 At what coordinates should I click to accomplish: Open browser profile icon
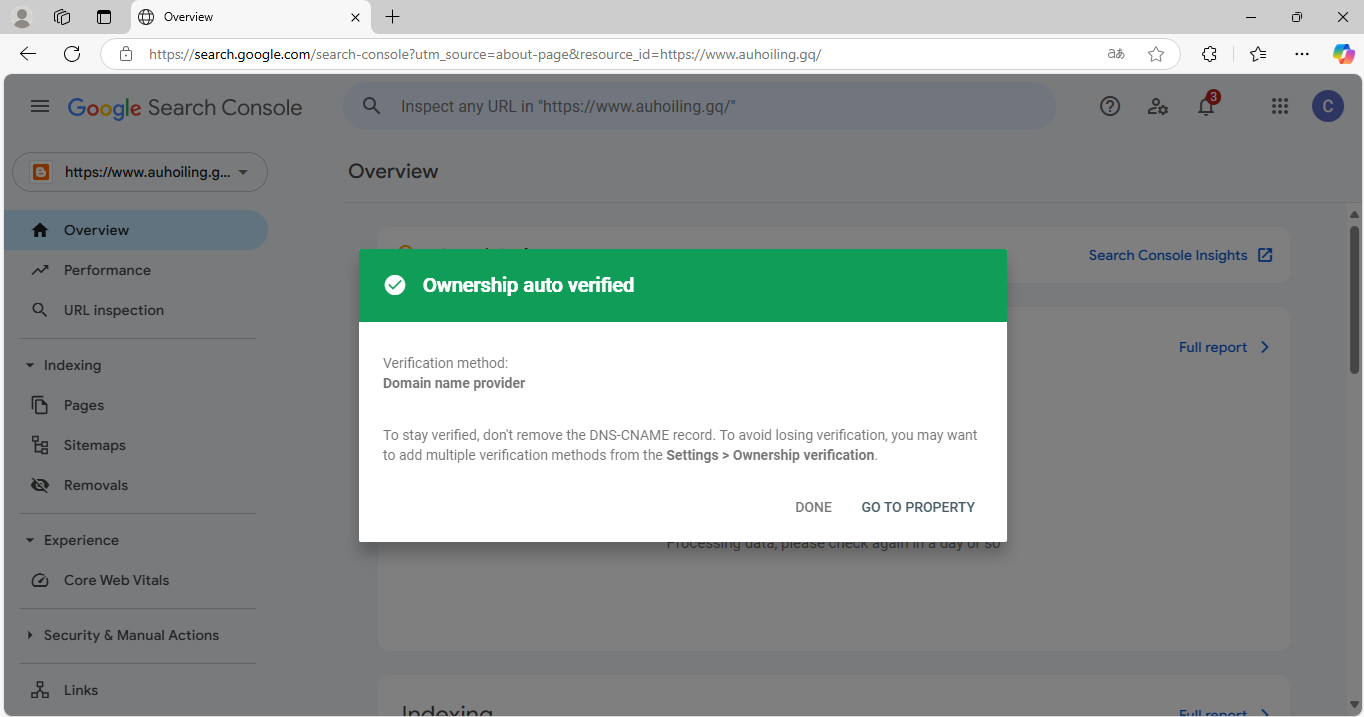(x=21, y=17)
